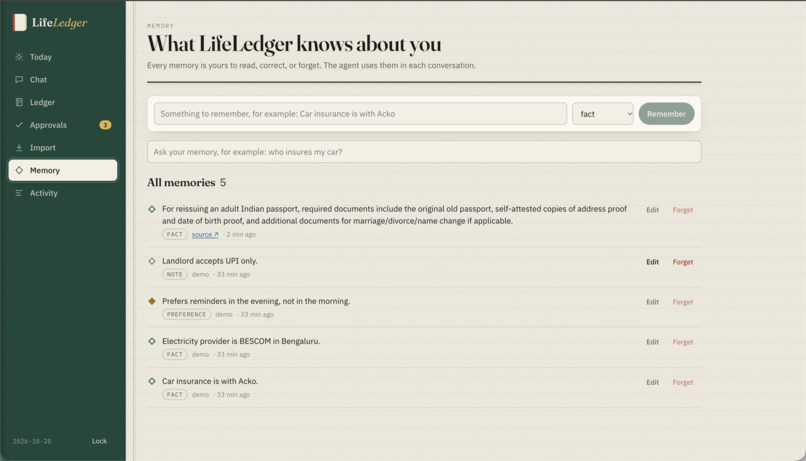The width and height of the screenshot is (806, 461).
Task: Click the PREFERENCE tag
Action: [187, 315]
